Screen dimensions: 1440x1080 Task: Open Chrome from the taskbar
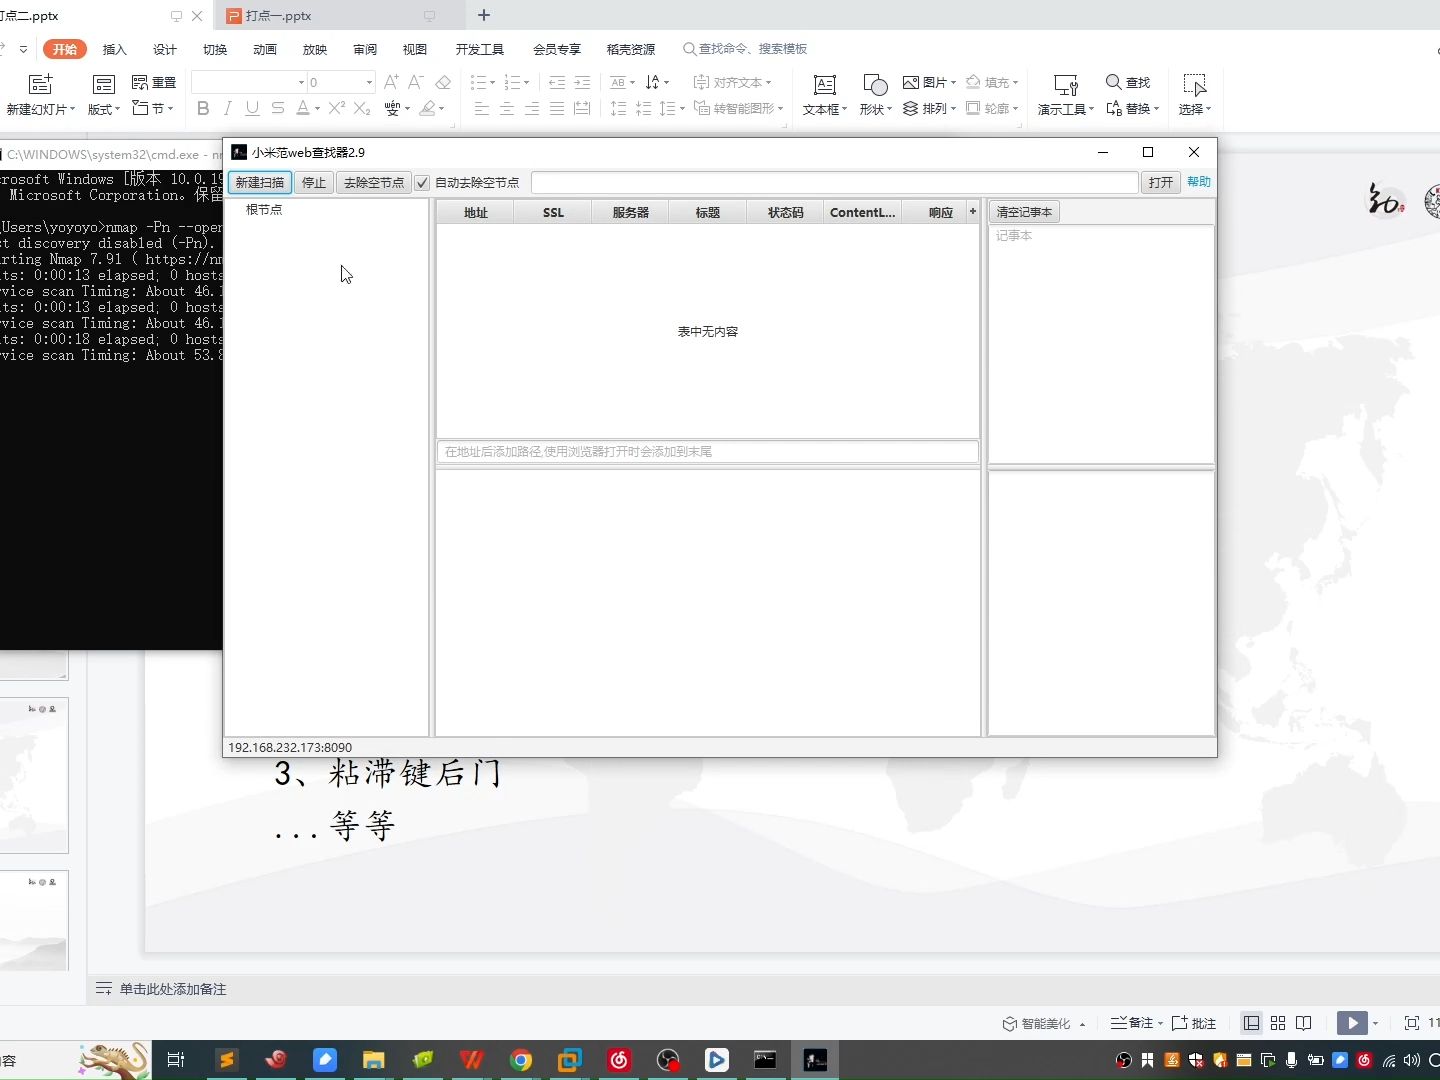click(521, 1060)
